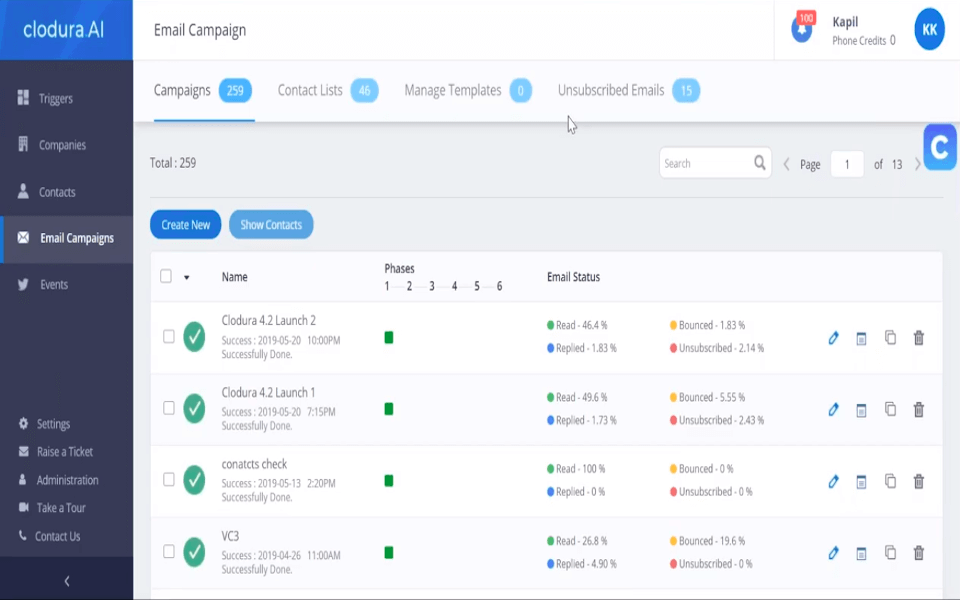Open Settings gear in sidebar
This screenshot has width=960, height=600.
44,424
